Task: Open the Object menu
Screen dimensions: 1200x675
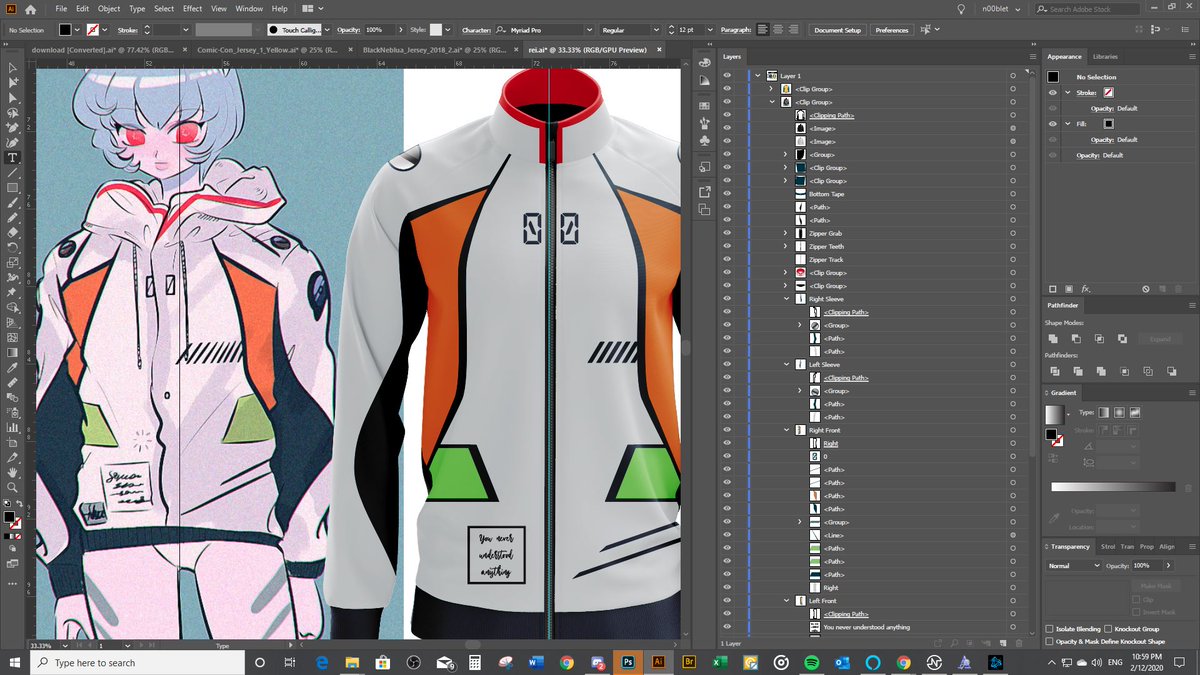Action: pyautogui.click(x=109, y=9)
